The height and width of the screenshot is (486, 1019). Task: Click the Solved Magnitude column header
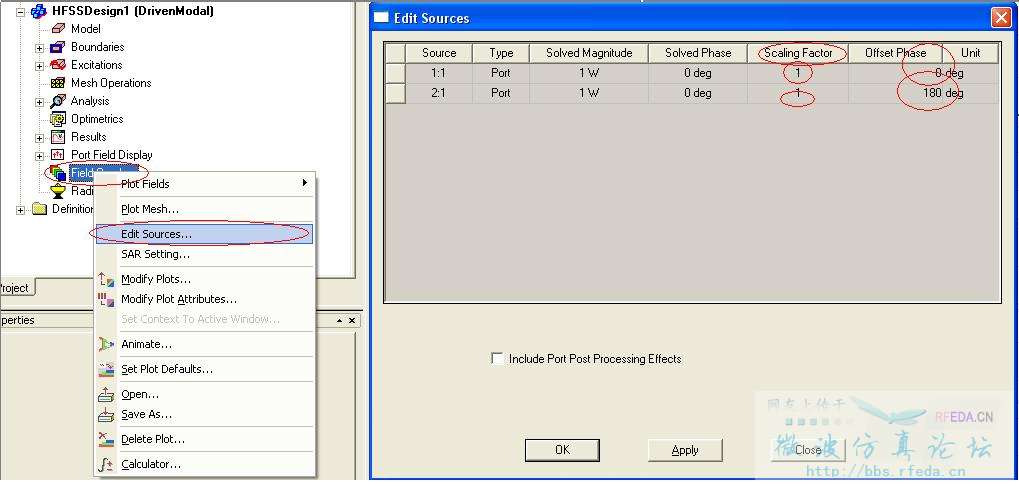click(589, 53)
